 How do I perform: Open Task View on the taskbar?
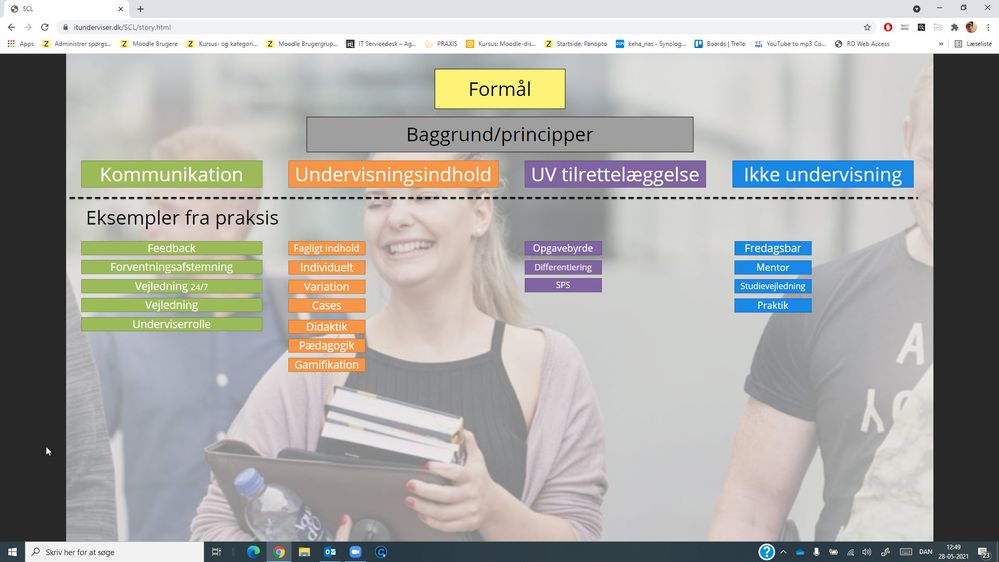pos(216,552)
